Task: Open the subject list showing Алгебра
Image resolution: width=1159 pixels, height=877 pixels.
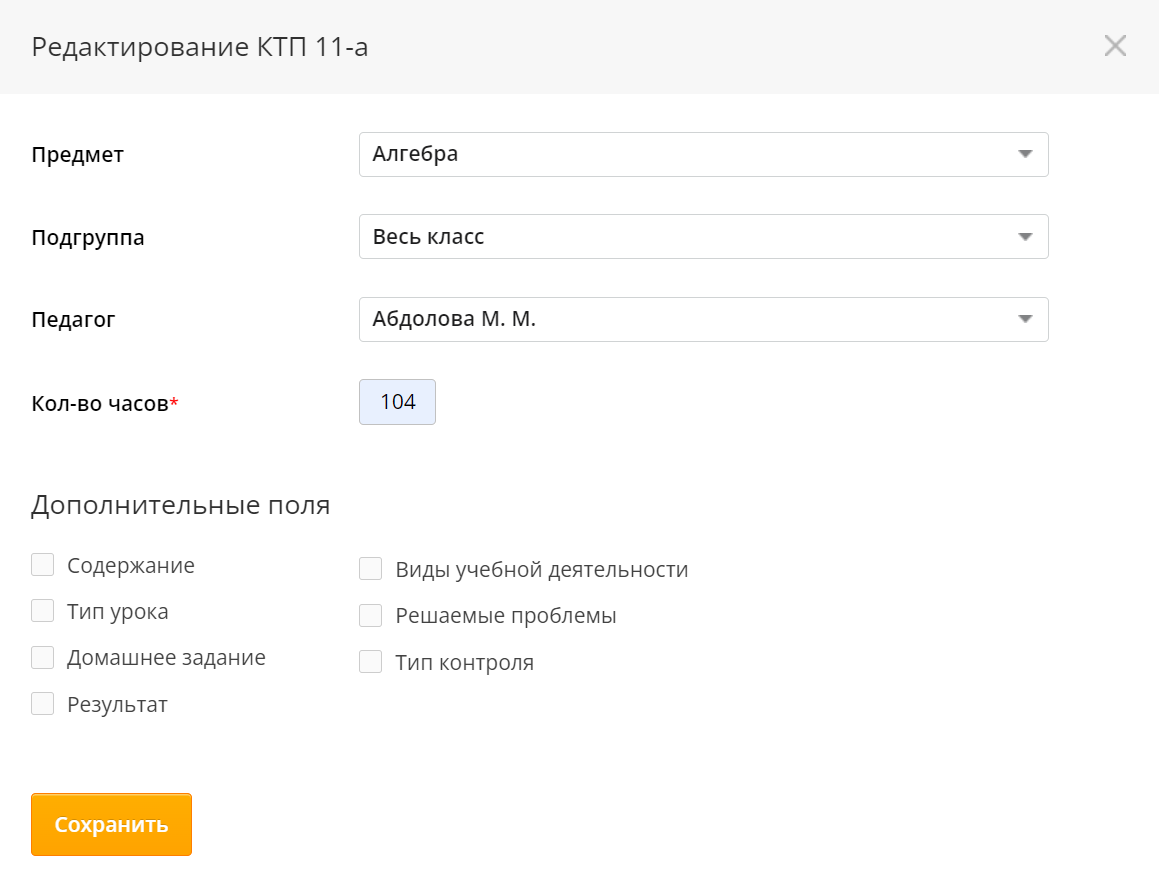Action: pyautogui.click(x=690, y=155)
